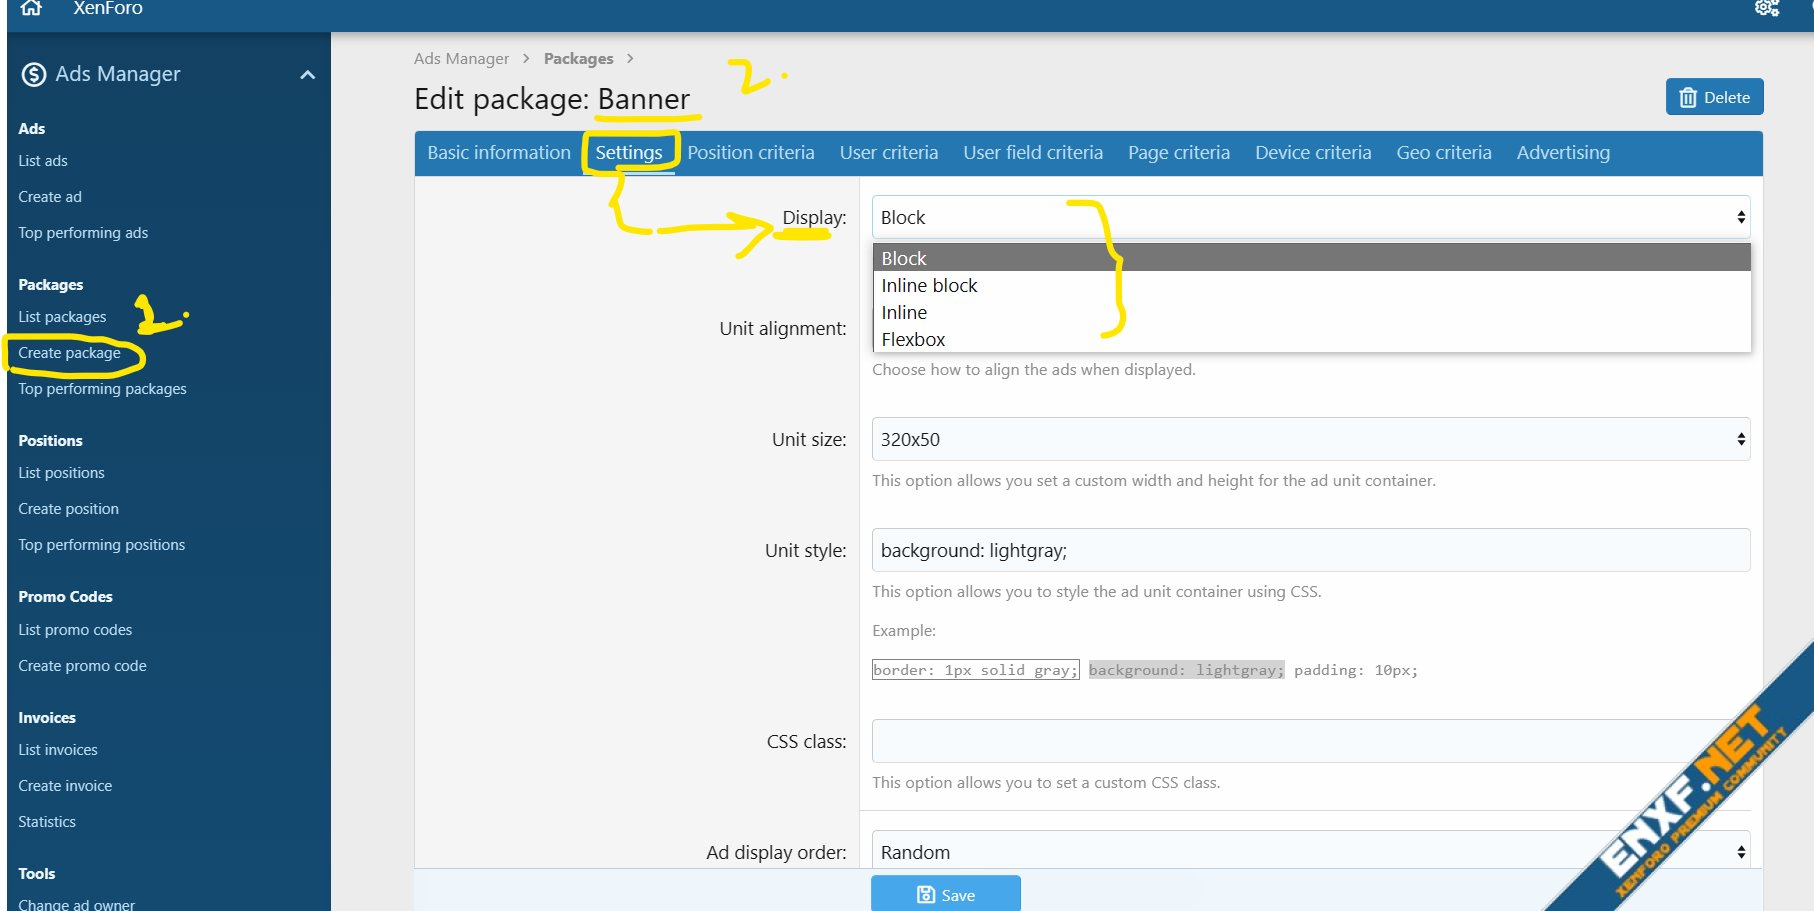
Task: Expand the Unit size dropdown
Action: point(1310,439)
